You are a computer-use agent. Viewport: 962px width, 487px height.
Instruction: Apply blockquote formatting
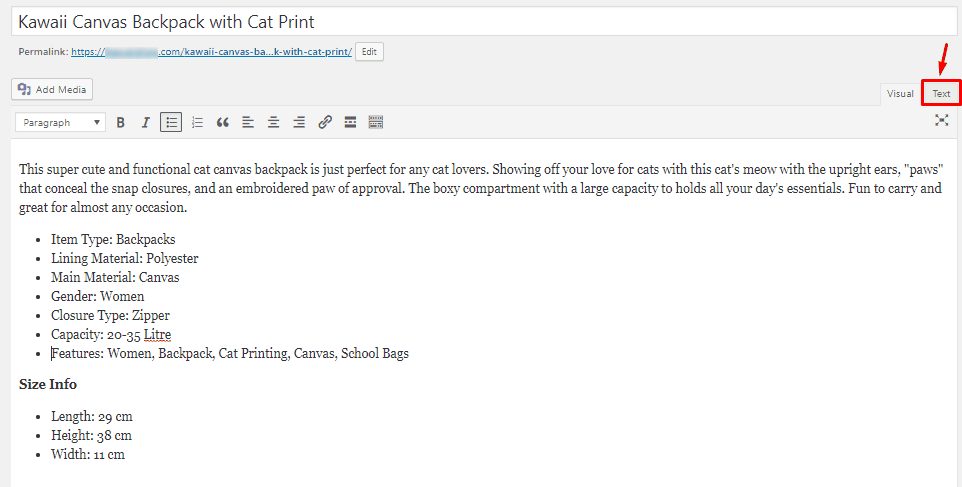[223, 123]
